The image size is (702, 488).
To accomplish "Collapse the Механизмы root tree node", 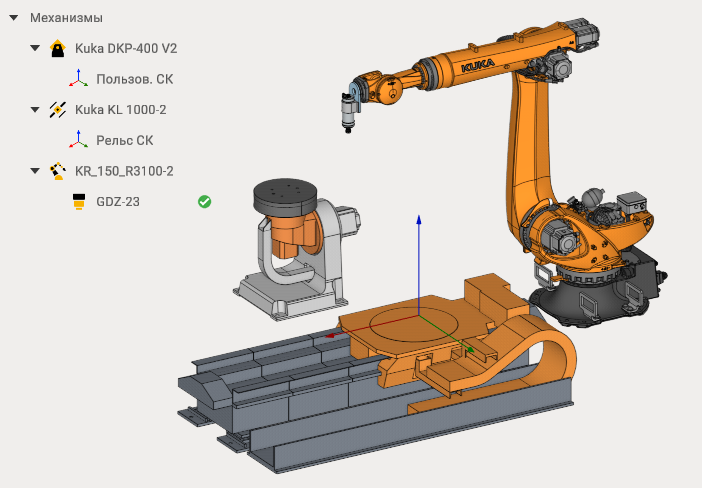I will pyautogui.click(x=15, y=18).
